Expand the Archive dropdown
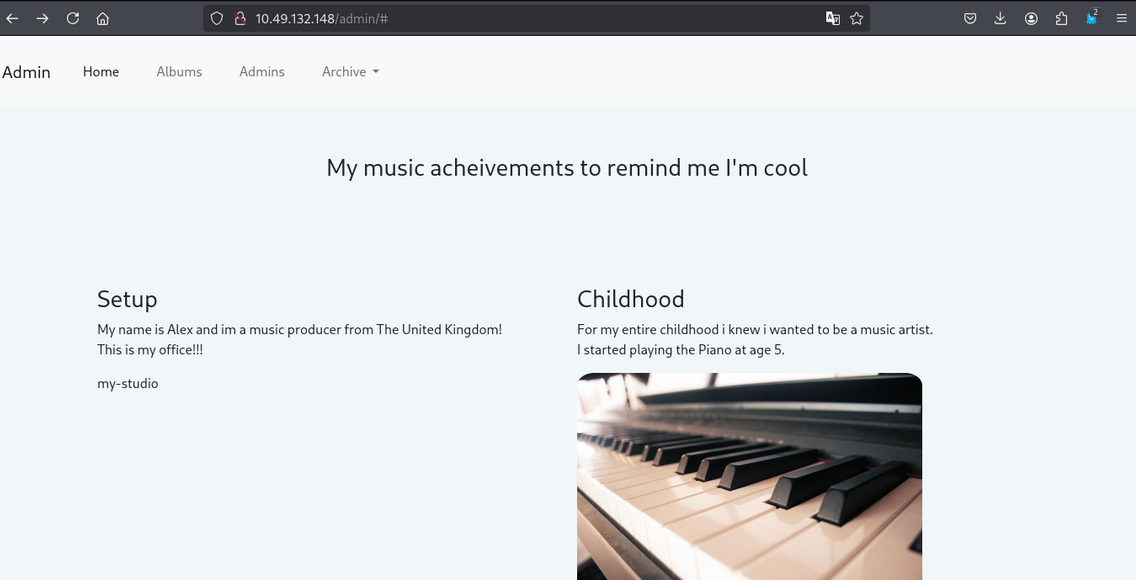 click(x=350, y=72)
